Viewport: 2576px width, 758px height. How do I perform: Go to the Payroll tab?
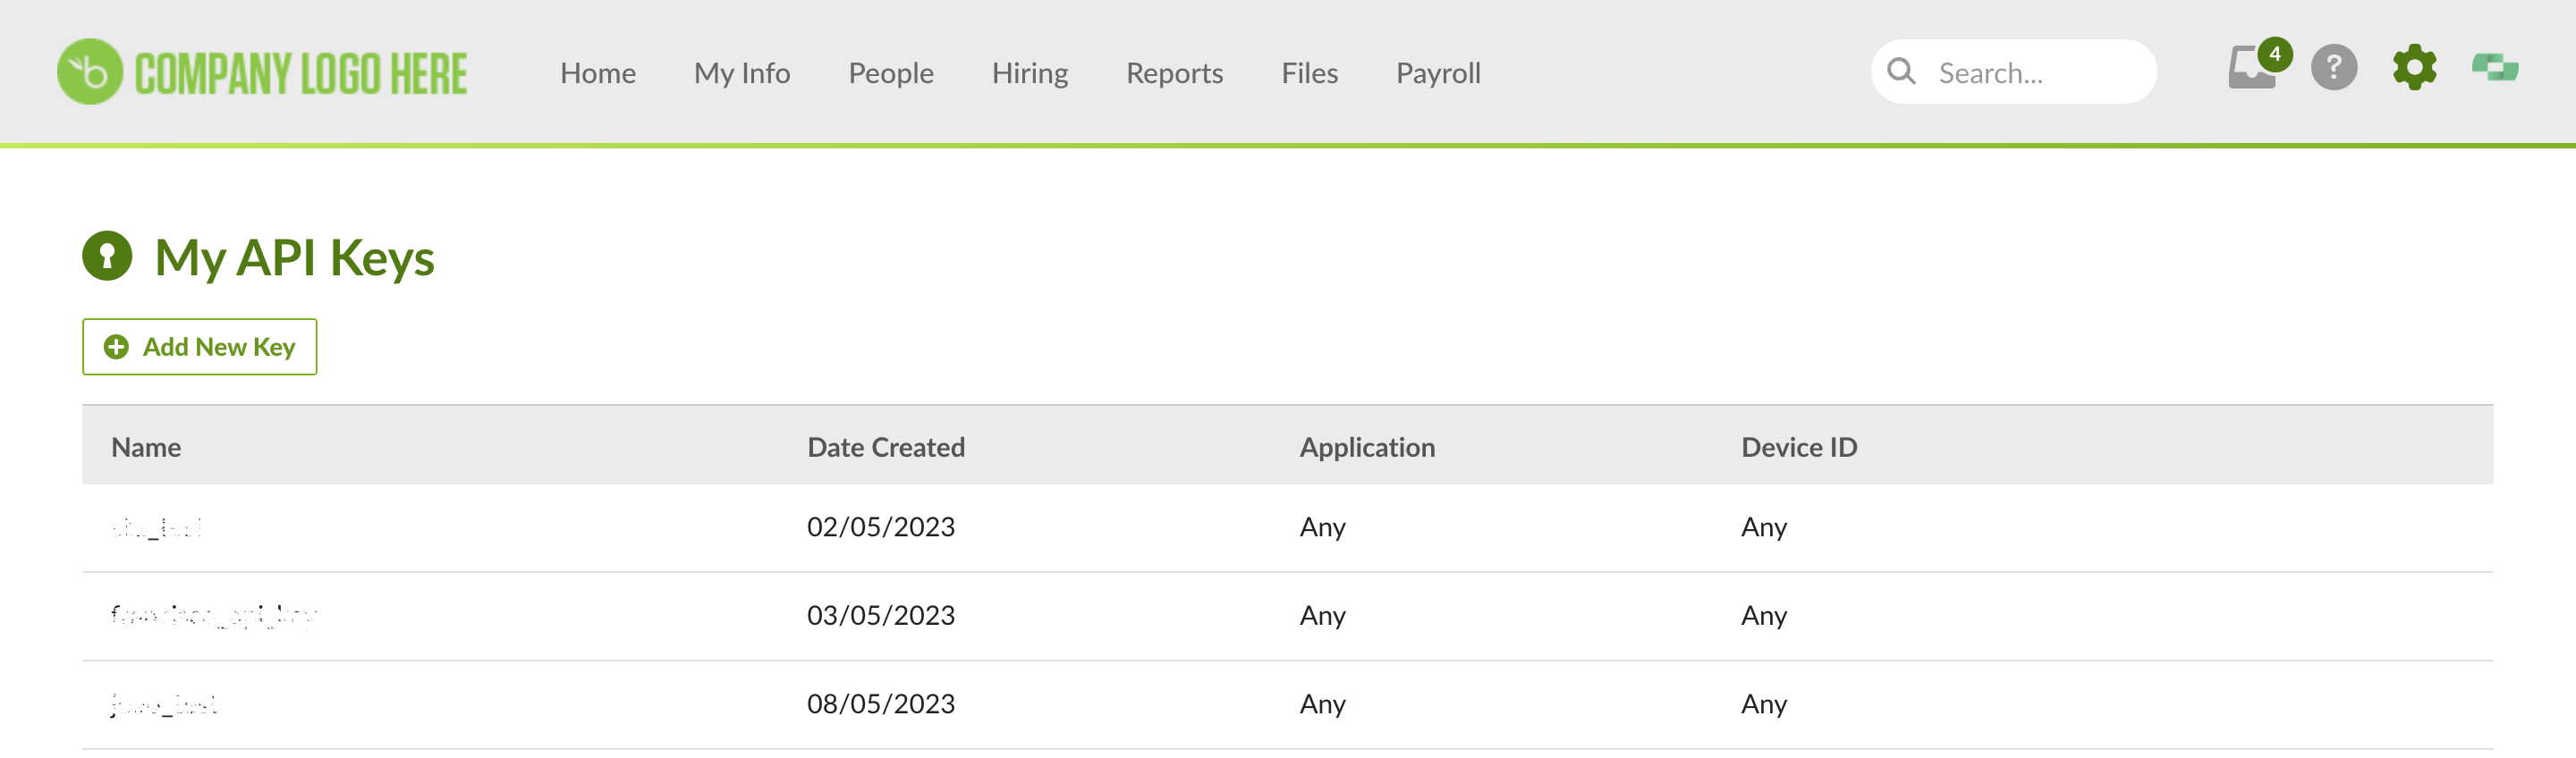(x=1438, y=73)
